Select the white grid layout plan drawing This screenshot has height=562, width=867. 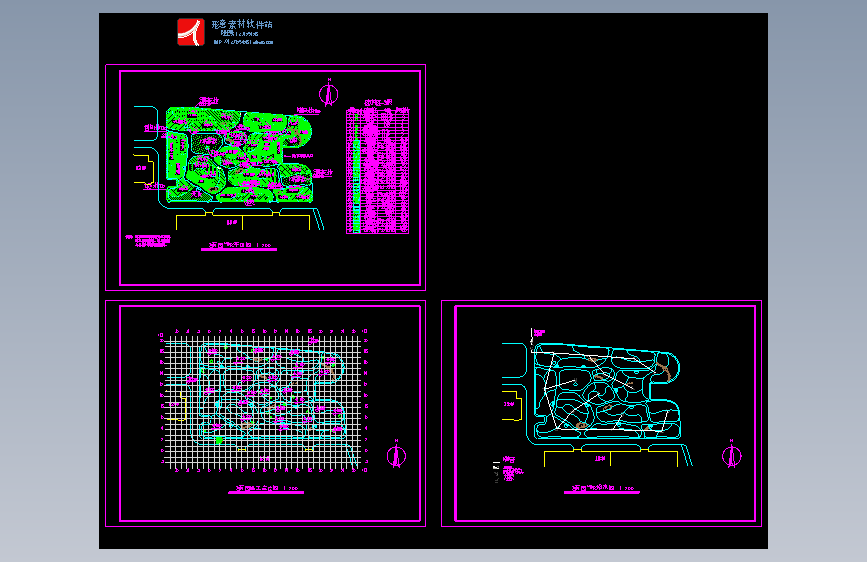[264, 402]
